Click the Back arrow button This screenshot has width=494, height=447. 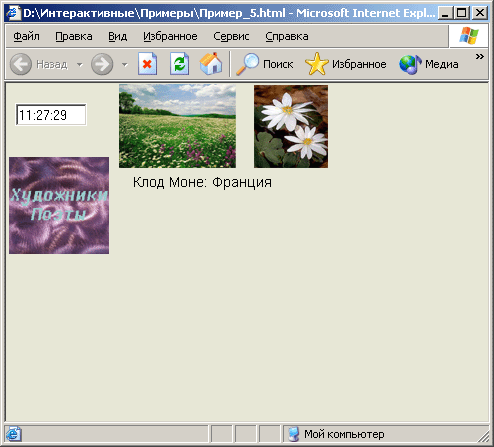(21, 64)
